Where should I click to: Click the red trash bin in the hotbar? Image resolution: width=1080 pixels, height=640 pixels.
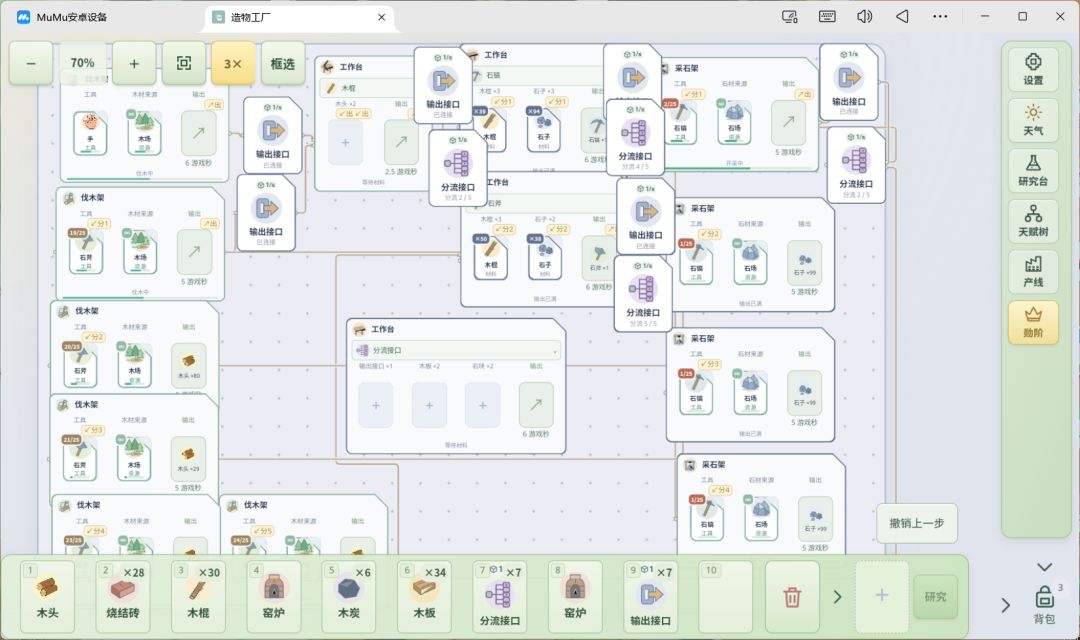(792, 597)
